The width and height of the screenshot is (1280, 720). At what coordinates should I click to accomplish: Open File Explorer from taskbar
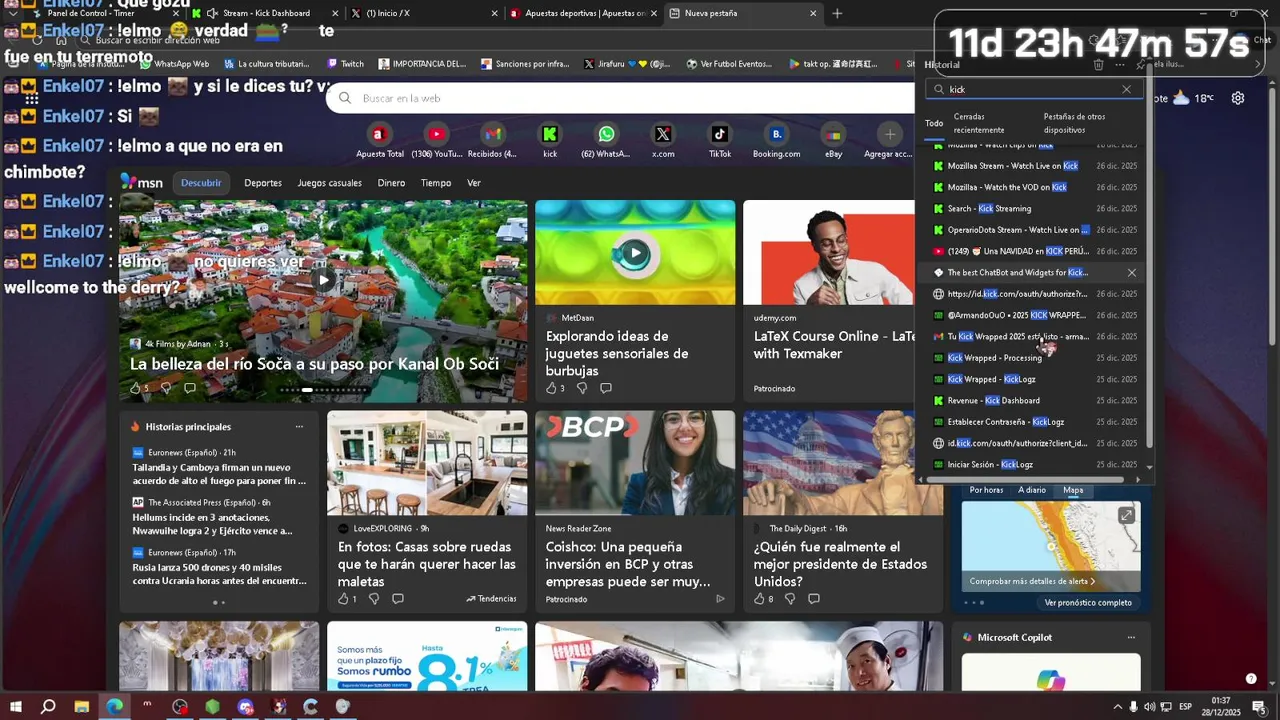[x=82, y=706]
